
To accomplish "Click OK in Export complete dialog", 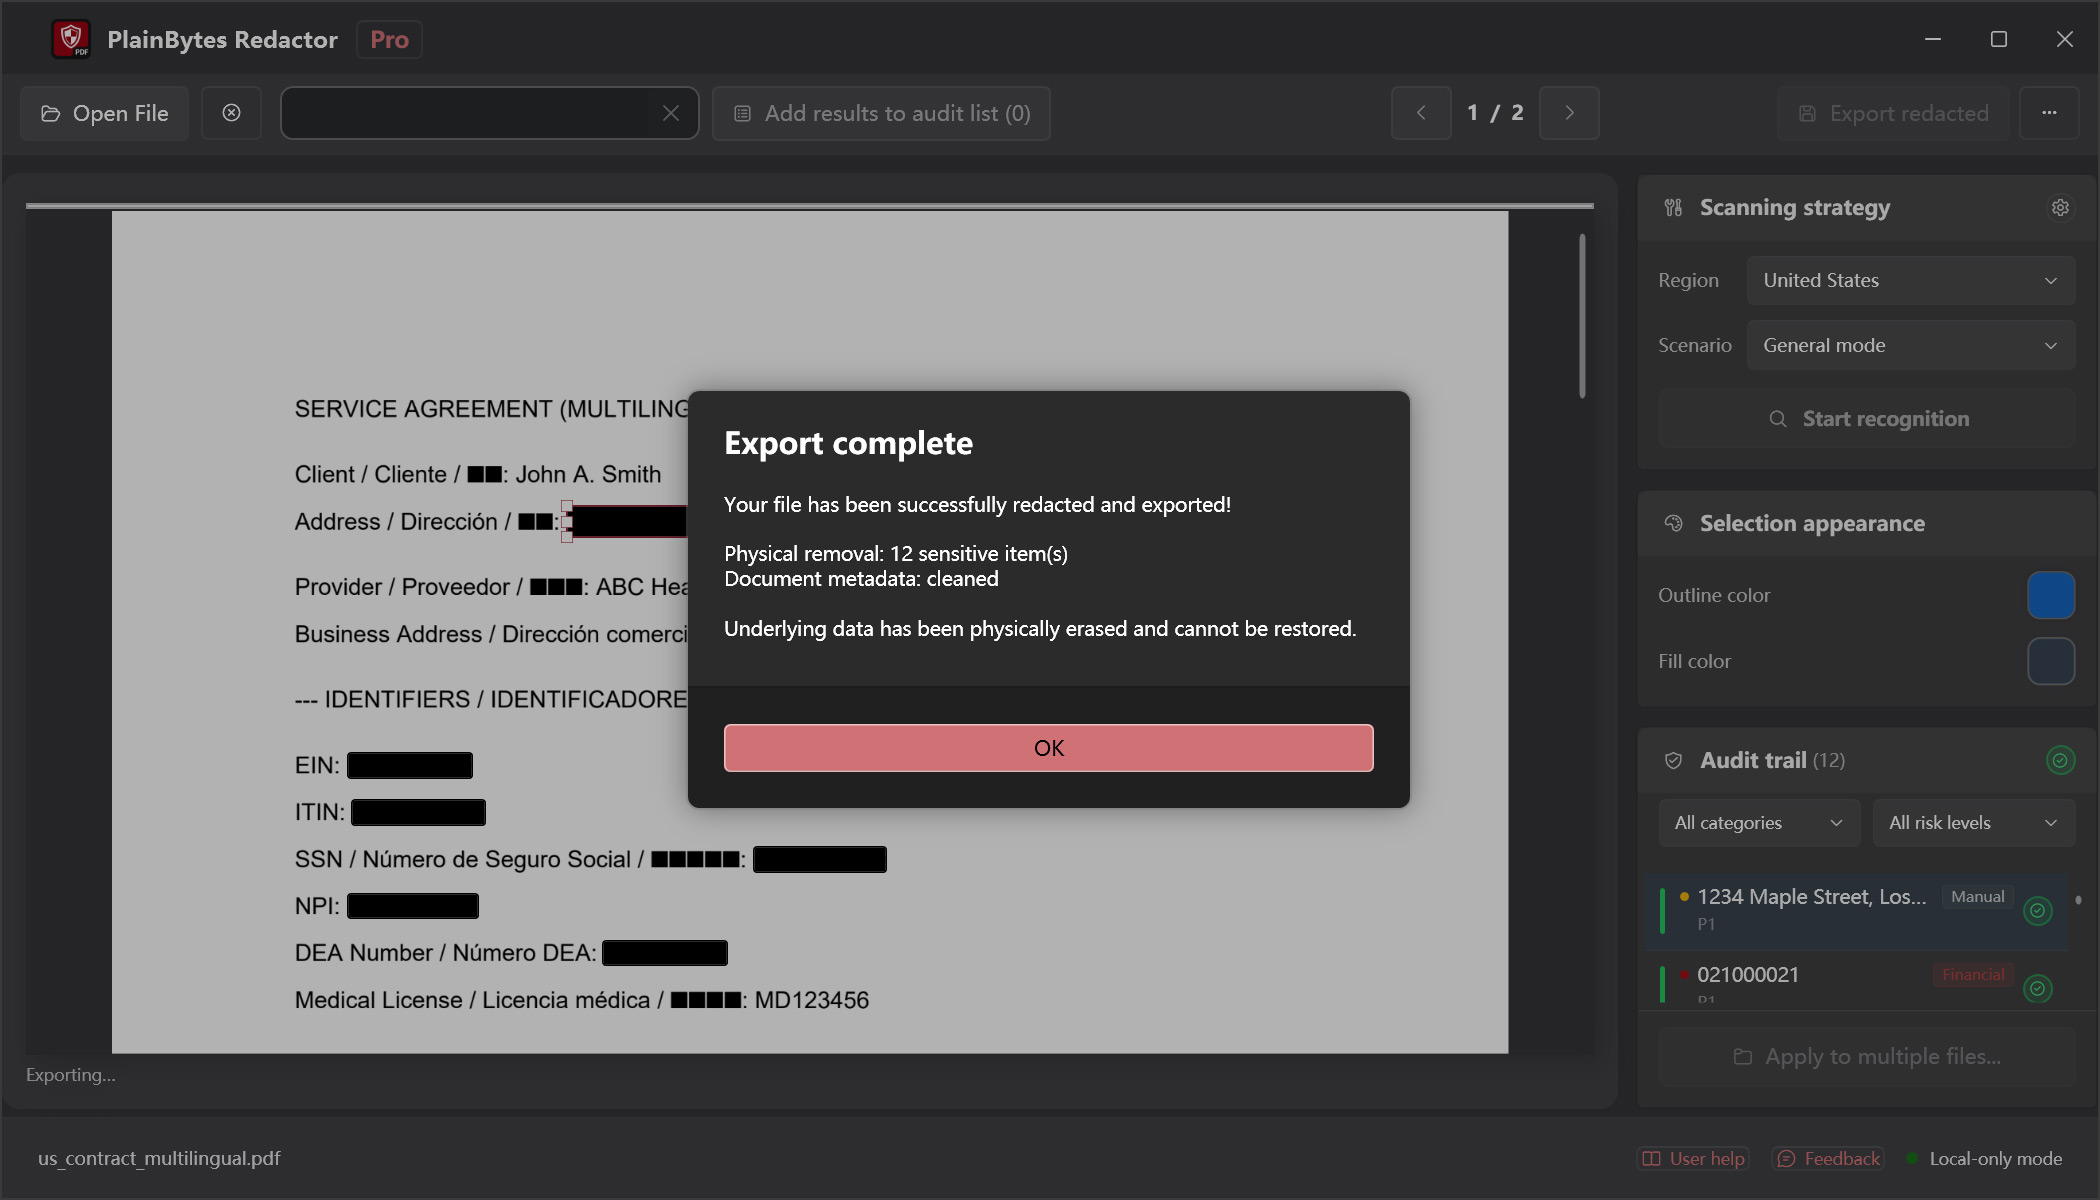I will (1048, 748).
